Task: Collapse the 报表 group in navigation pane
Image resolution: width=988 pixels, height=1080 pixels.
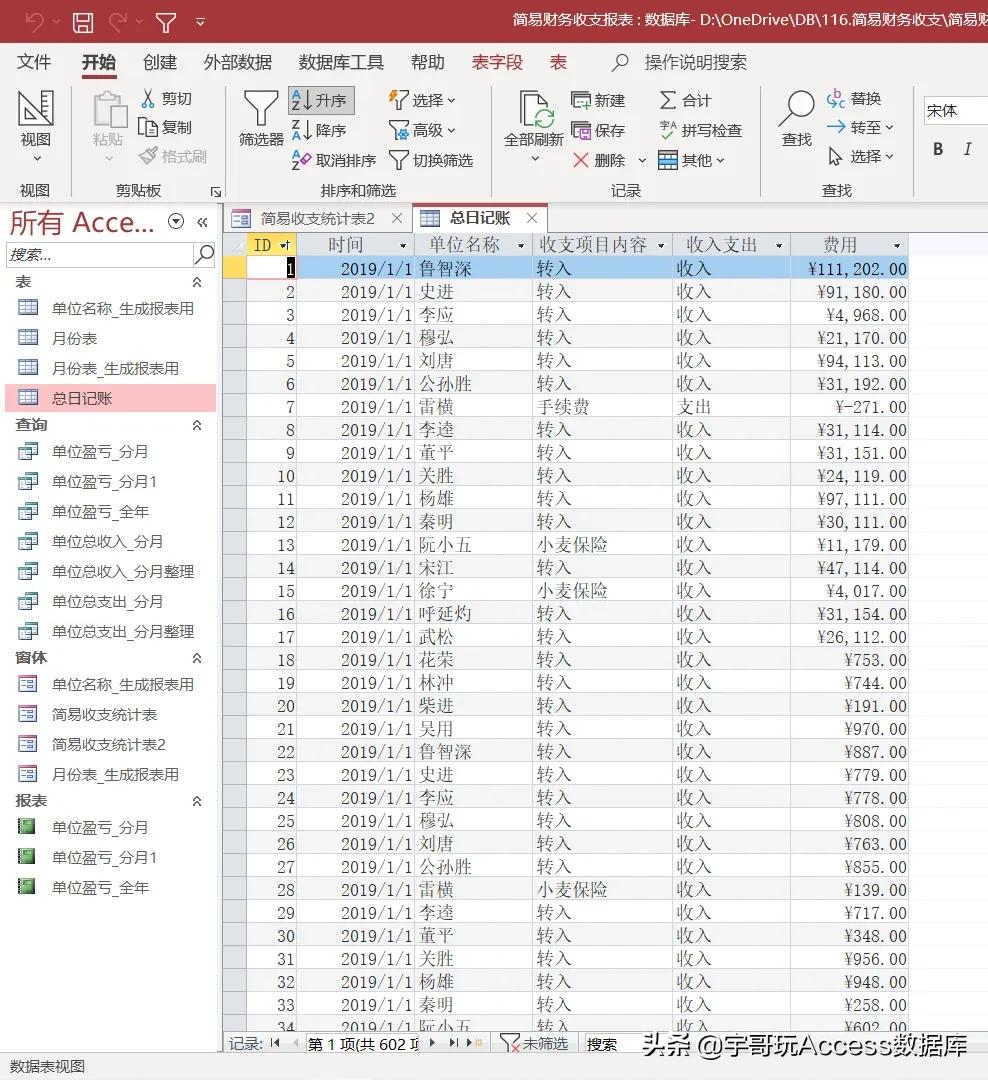Action: (x=196, y=801)
